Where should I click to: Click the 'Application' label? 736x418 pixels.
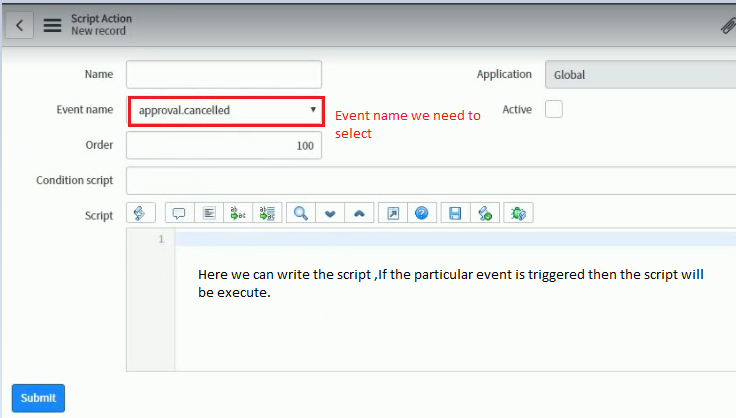tap(504, 75)
